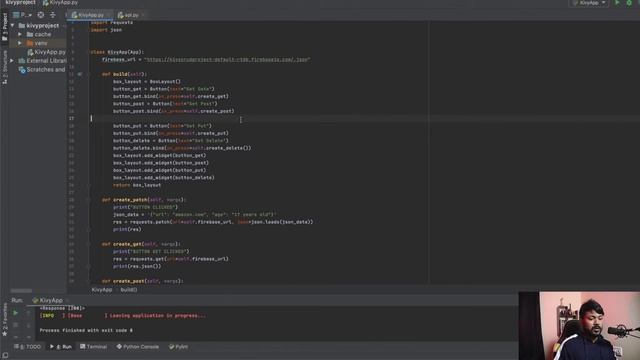Click the KivyApp.py breadcrumb in the navigation bar
640x360 pixels.
(60, 2)
